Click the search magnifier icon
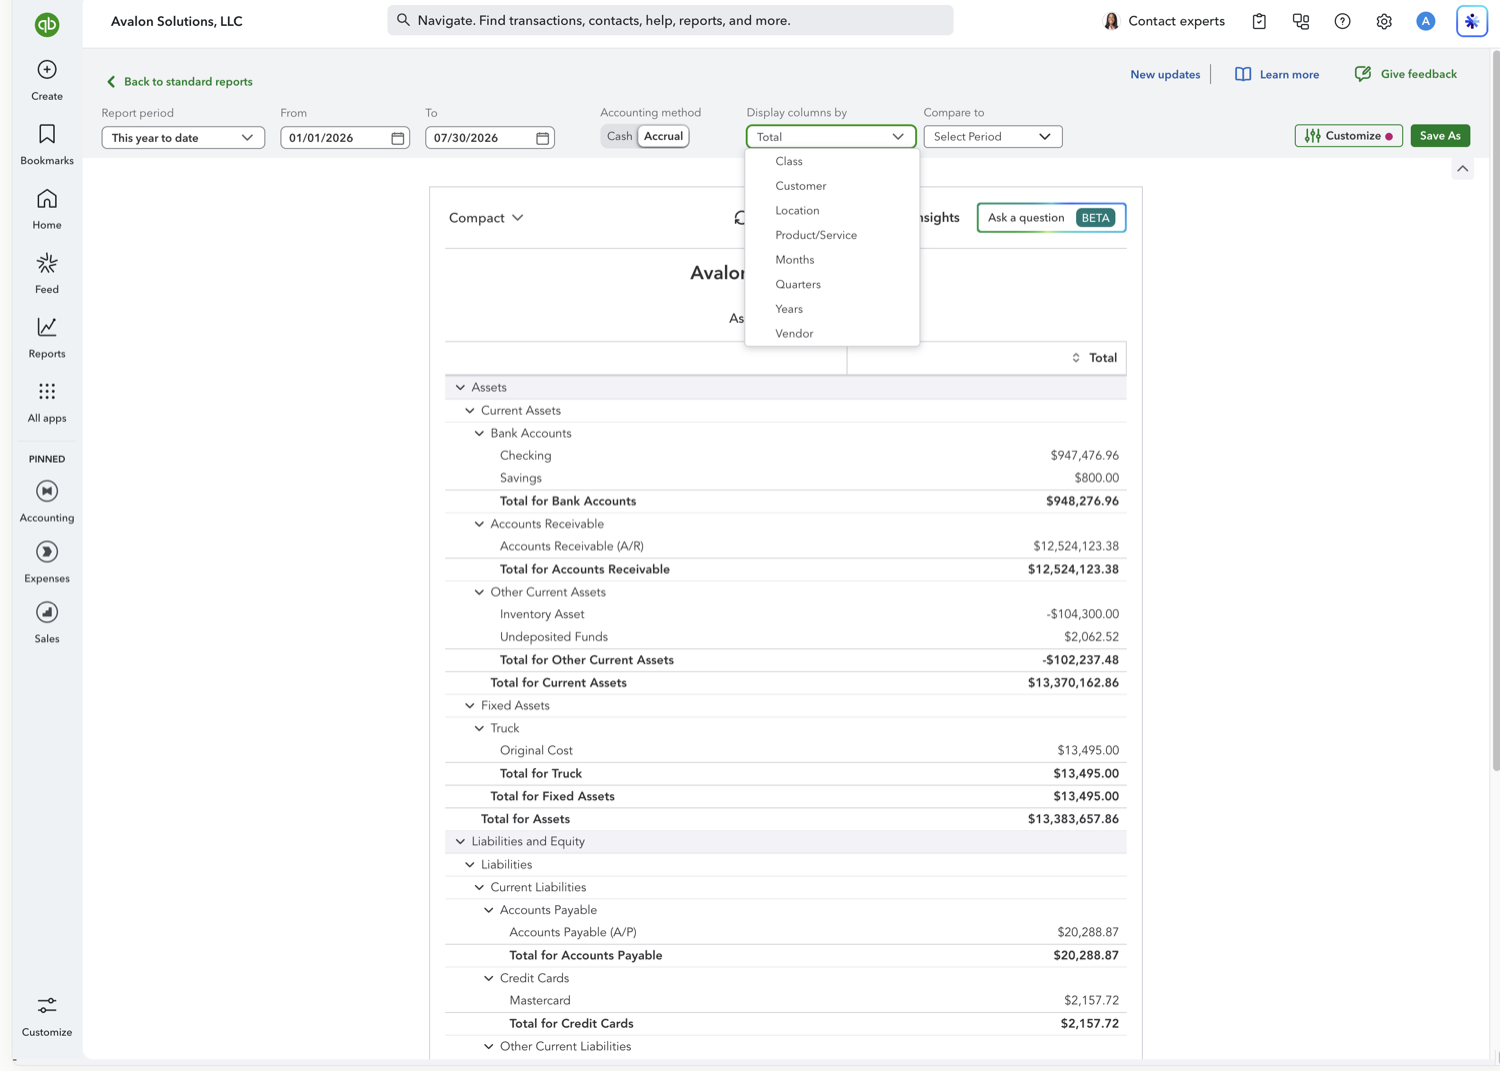The image size is (1500, 1071). (x=403, y=20)
